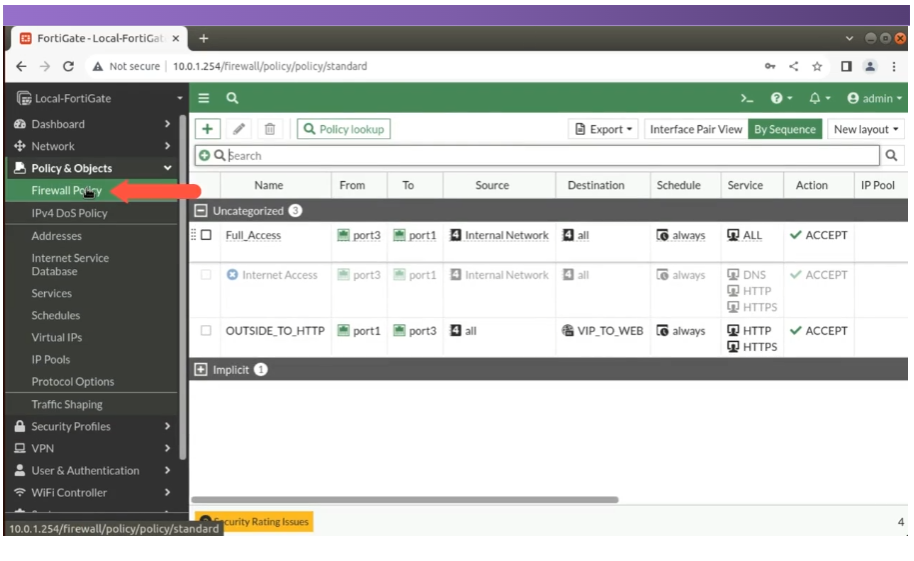Click the drag handle of Full_Access row

tap(194, 234)
